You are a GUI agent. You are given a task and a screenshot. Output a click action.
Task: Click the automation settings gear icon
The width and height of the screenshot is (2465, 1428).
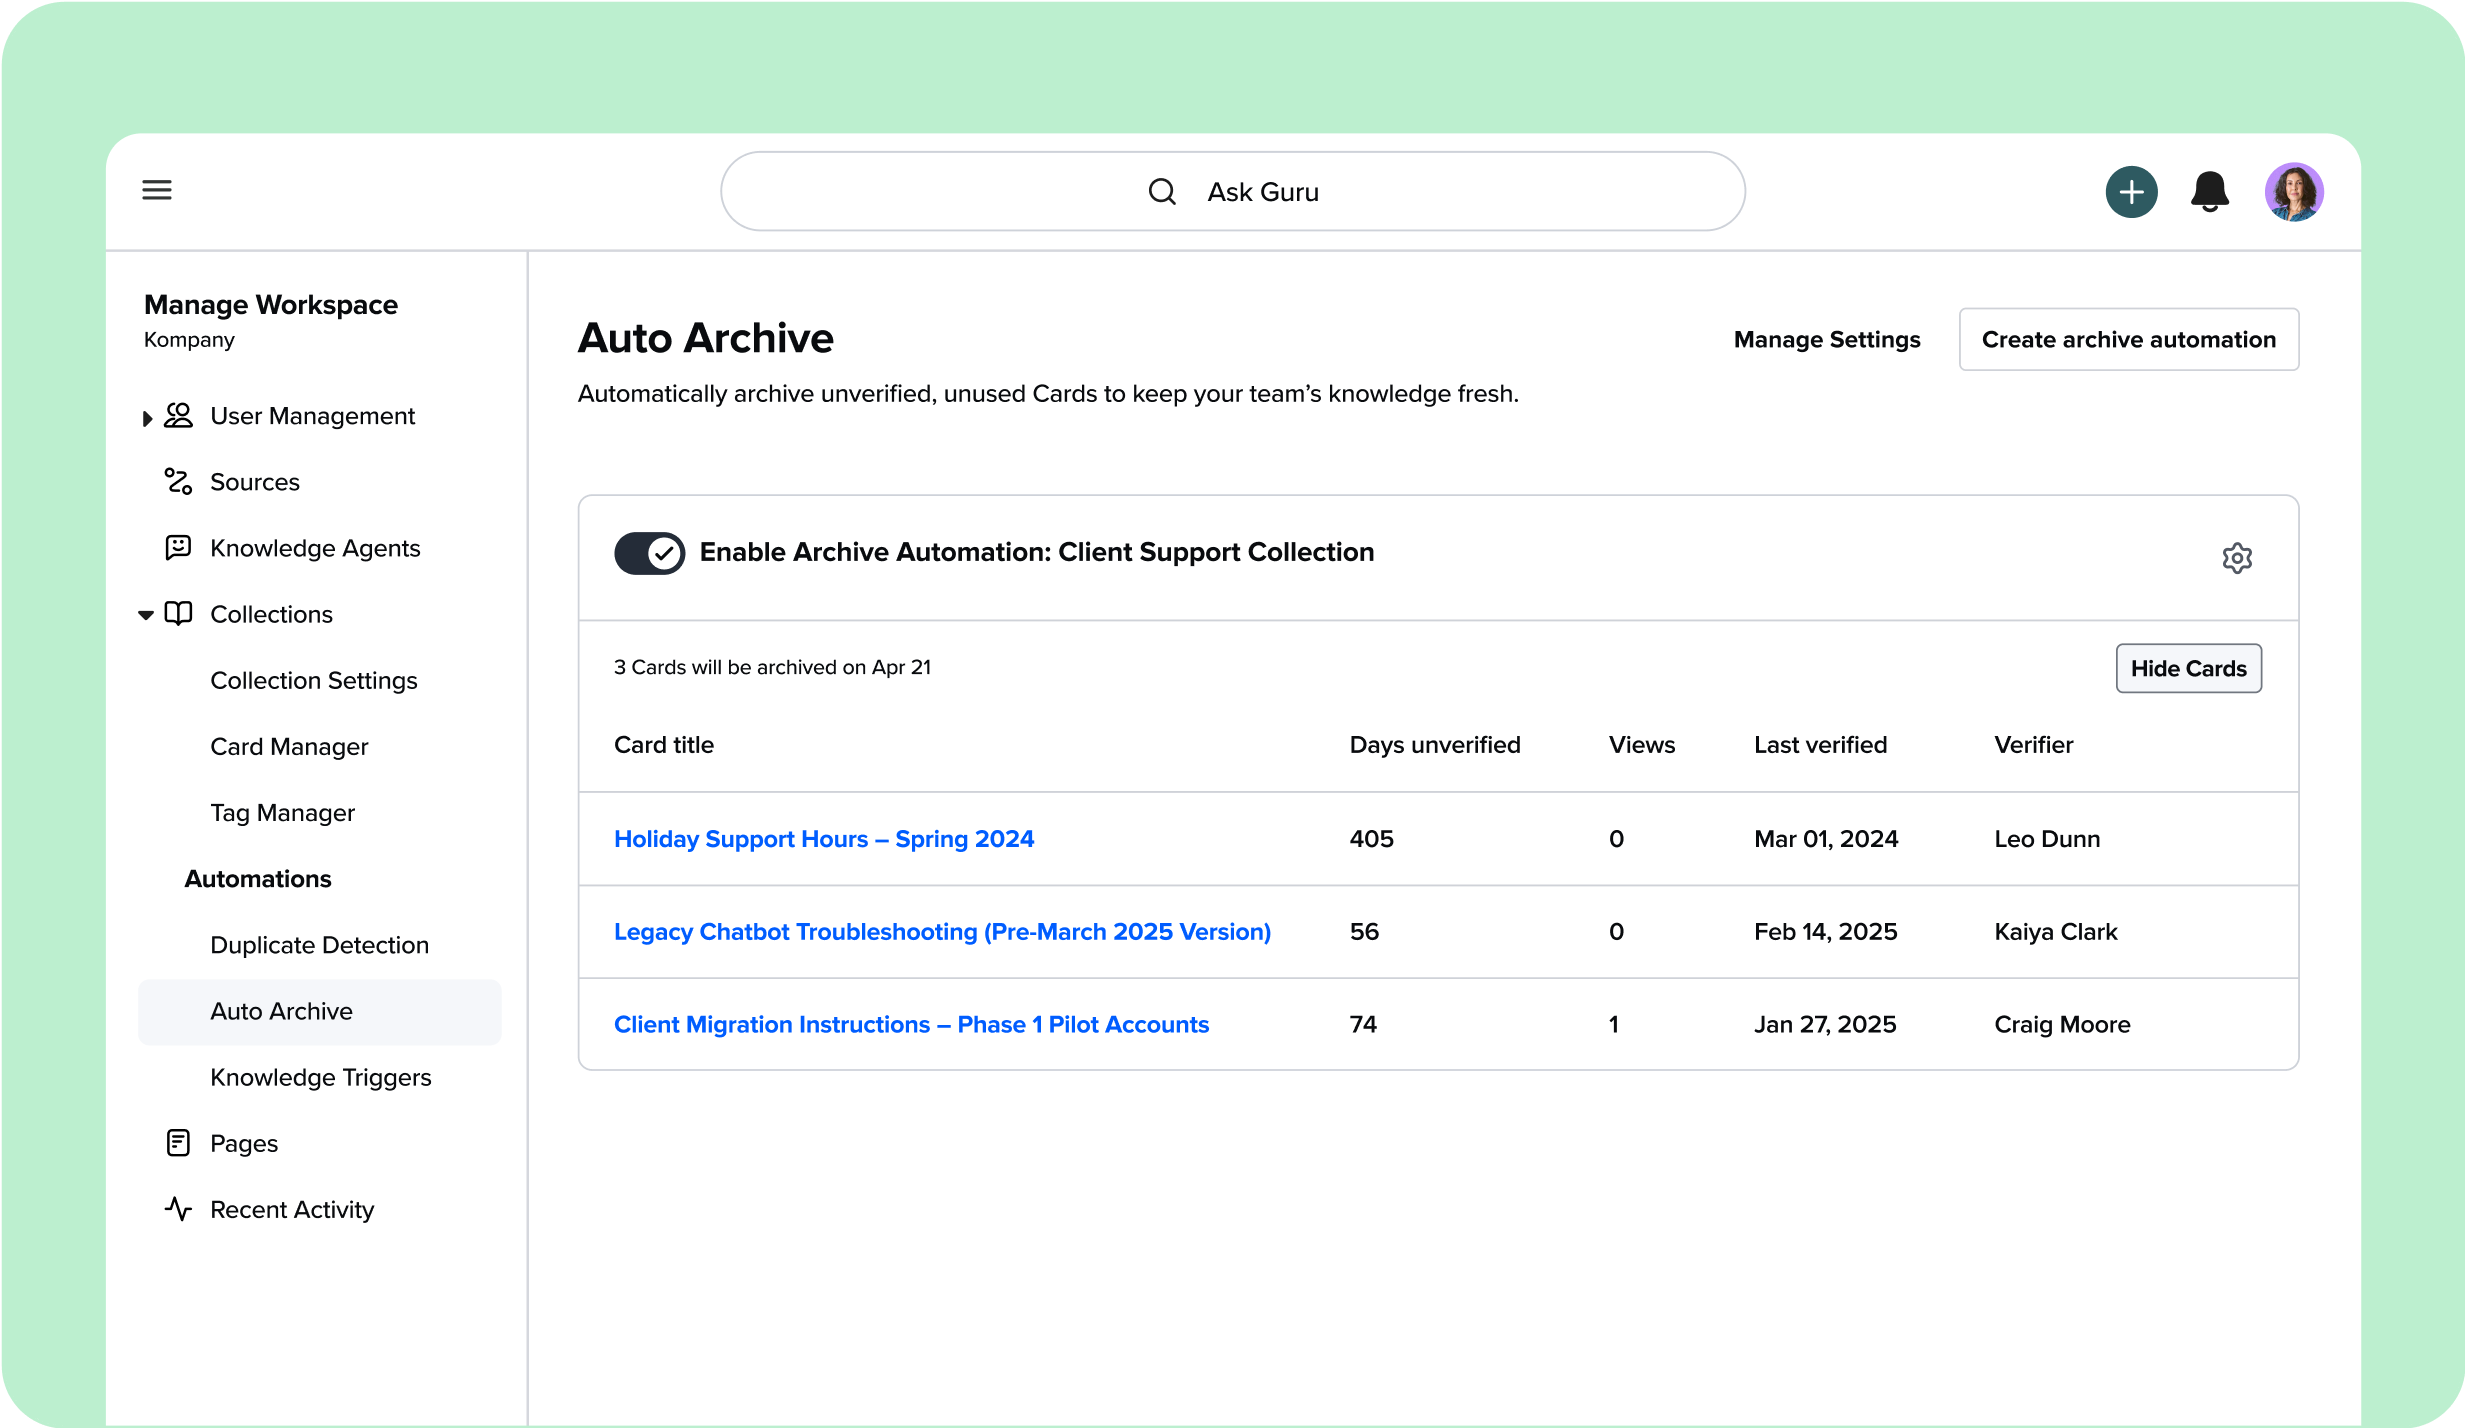pos(2237,558)
